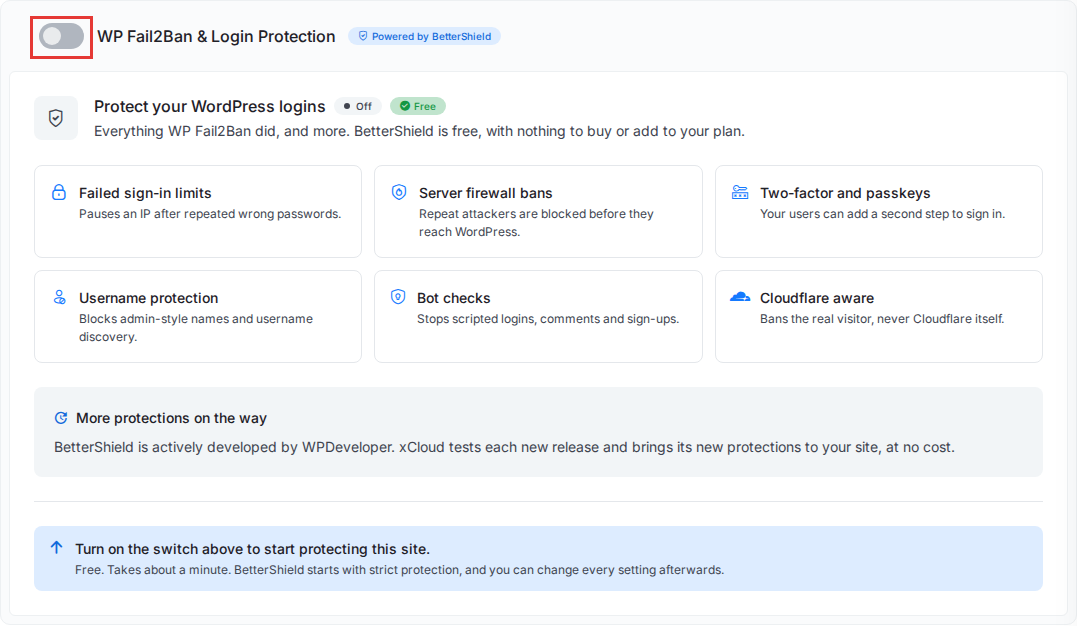
Task: Click 'Repeat attackers are blocked' description text
Action: (536, 223)
